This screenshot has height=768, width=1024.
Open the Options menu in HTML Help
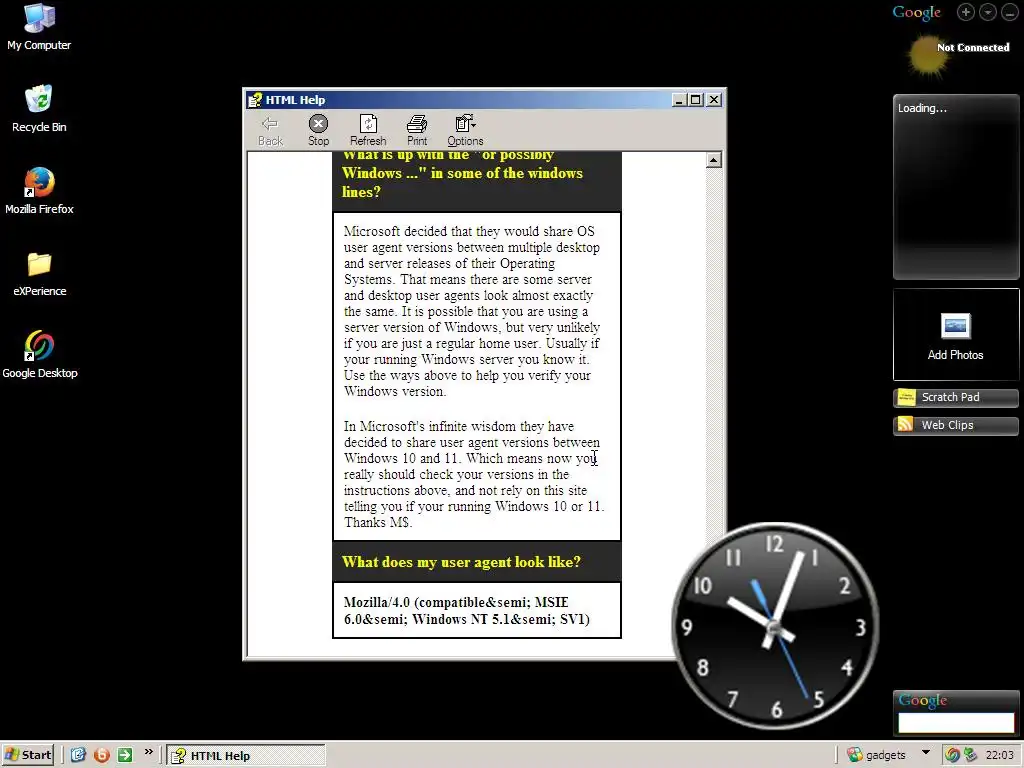point(465,131)
